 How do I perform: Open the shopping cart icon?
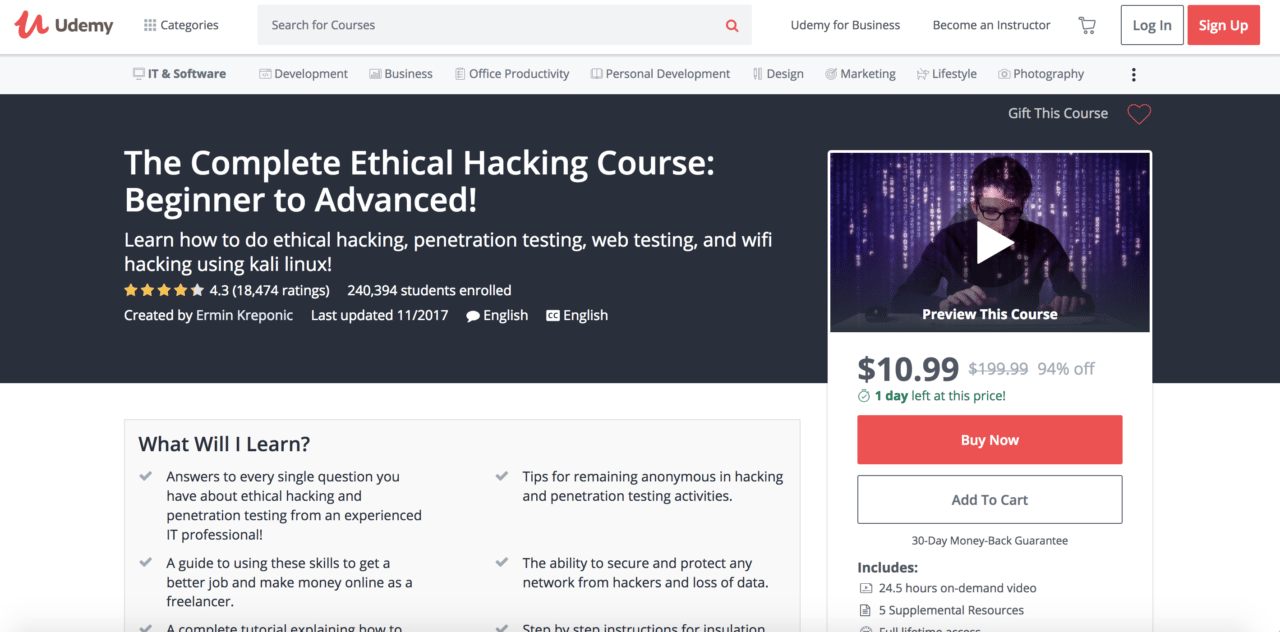coord(1087,25)
